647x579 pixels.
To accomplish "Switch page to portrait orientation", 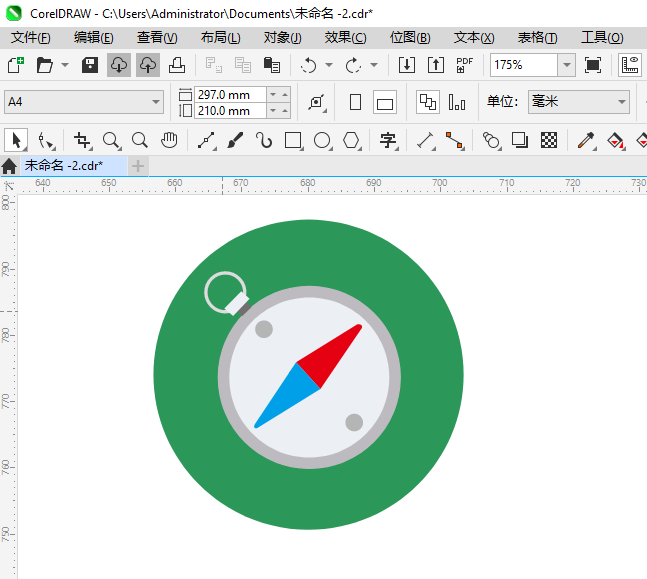I will click(x=355, y=102).
